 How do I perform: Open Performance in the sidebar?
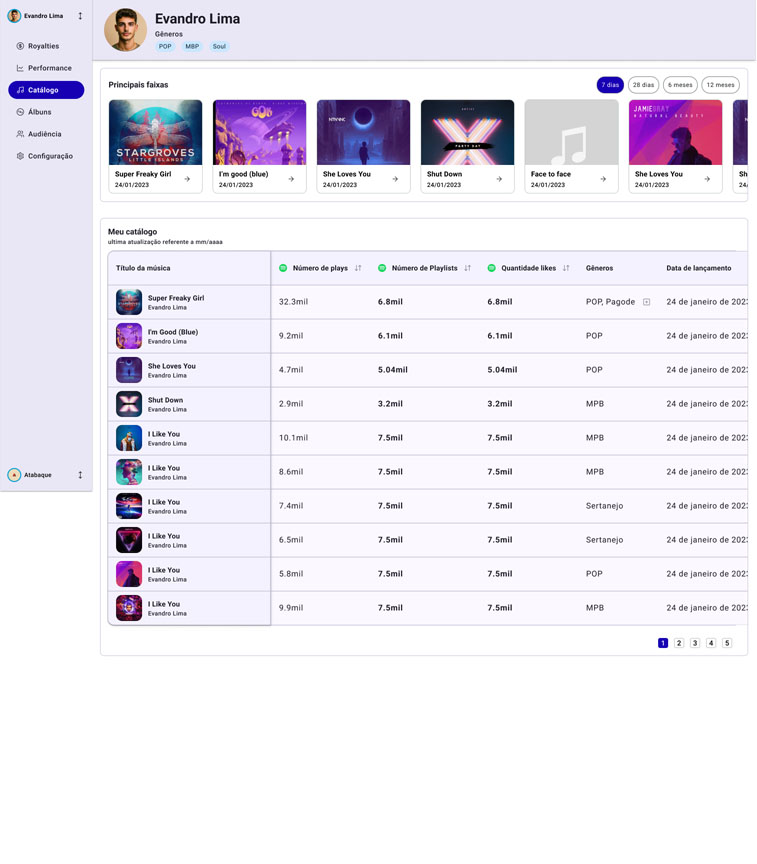point(44,68)
